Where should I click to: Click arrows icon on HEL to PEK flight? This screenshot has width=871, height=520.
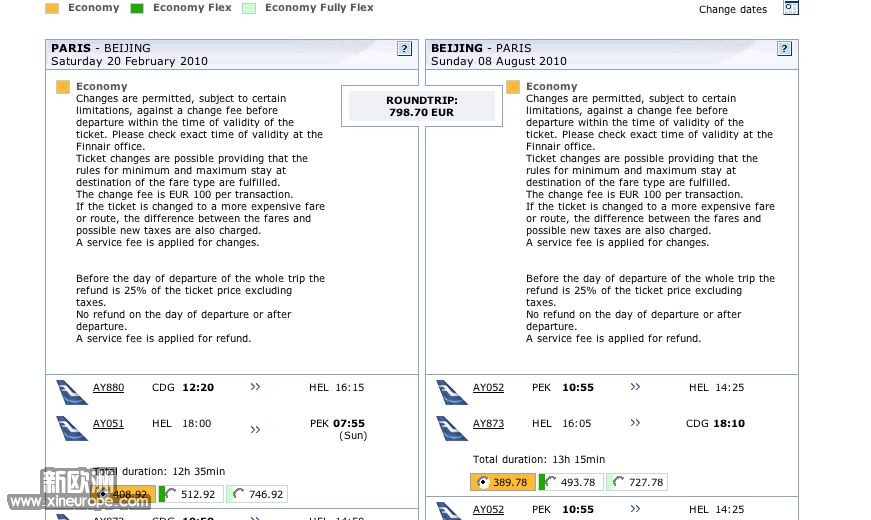tap(255, 429)
